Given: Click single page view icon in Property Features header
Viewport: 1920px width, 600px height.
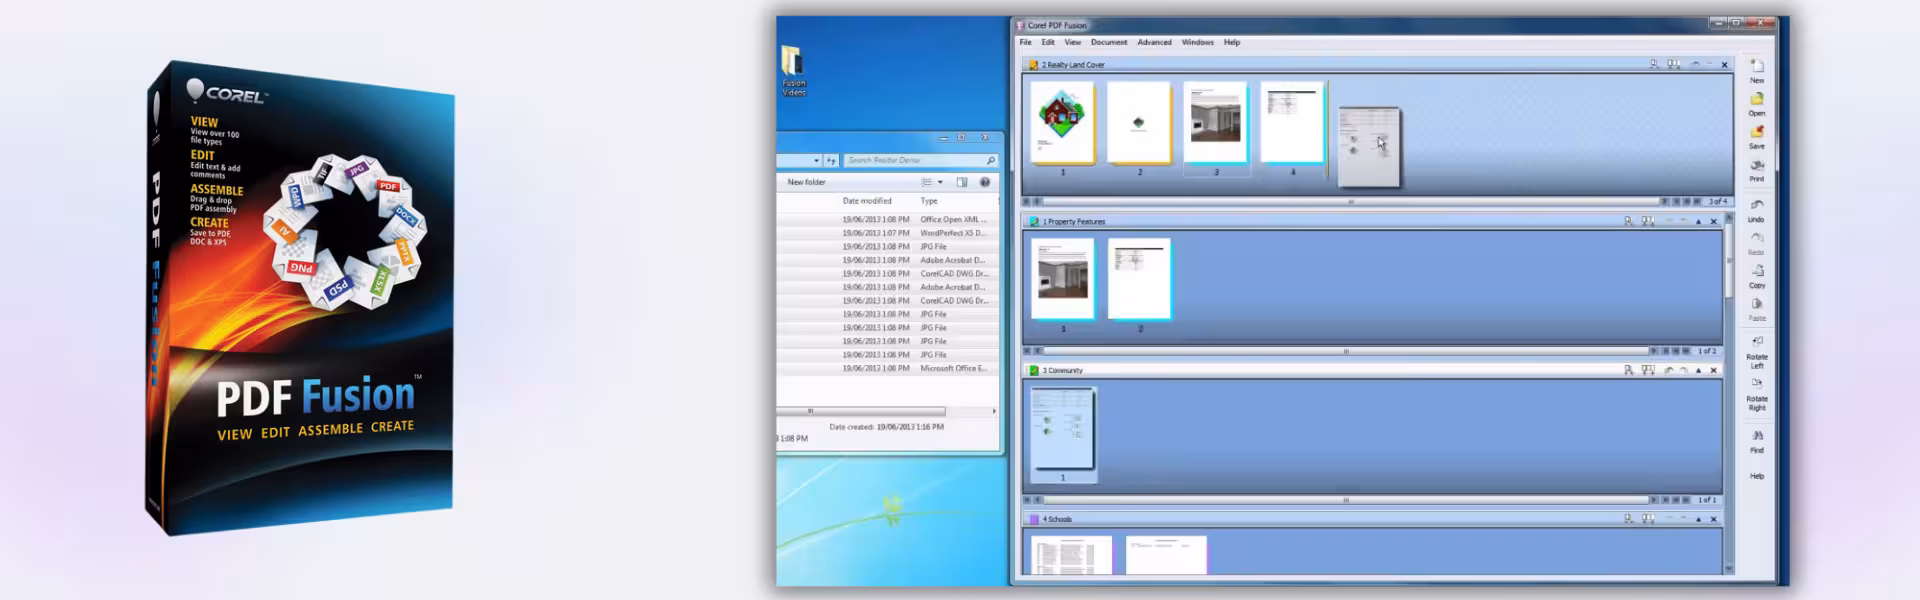Looking at the screenshot, I should (1629, 221).
